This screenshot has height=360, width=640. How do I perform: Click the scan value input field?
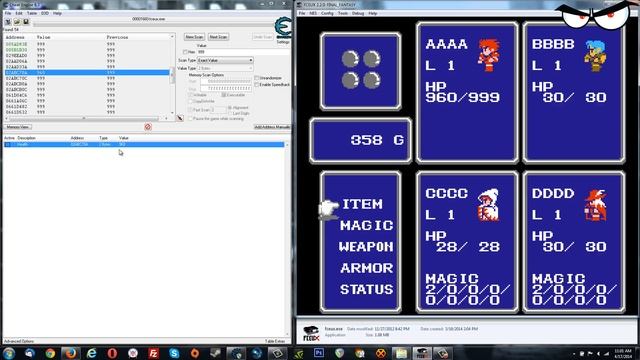(244, 52)
